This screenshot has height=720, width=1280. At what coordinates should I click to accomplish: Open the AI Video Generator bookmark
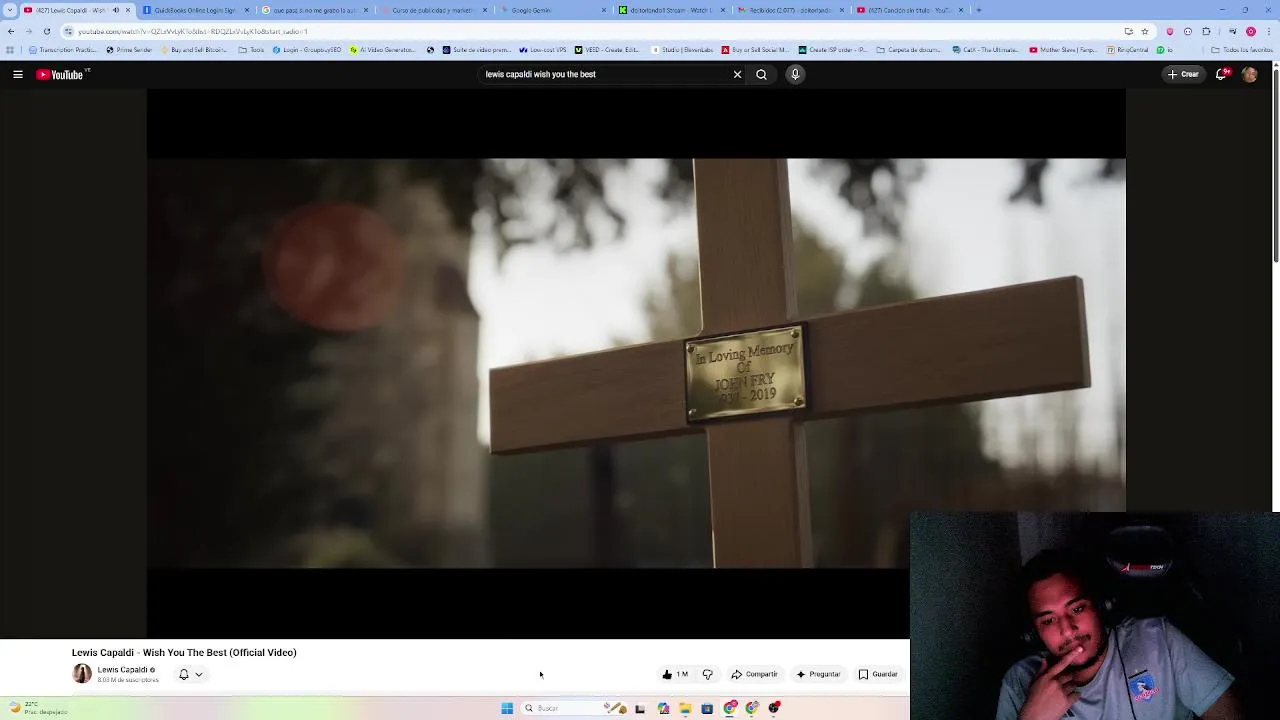coord(382,50)
